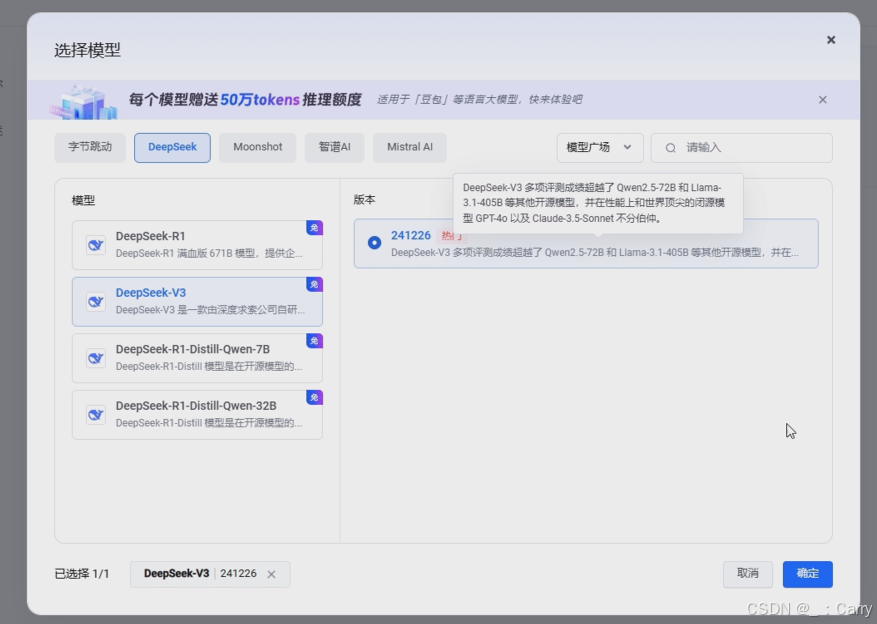Viewport: 877px width, 624px height.
Task: Click the DeepSeek-R1 whale logo icon
Action: (x=96, y=245)
